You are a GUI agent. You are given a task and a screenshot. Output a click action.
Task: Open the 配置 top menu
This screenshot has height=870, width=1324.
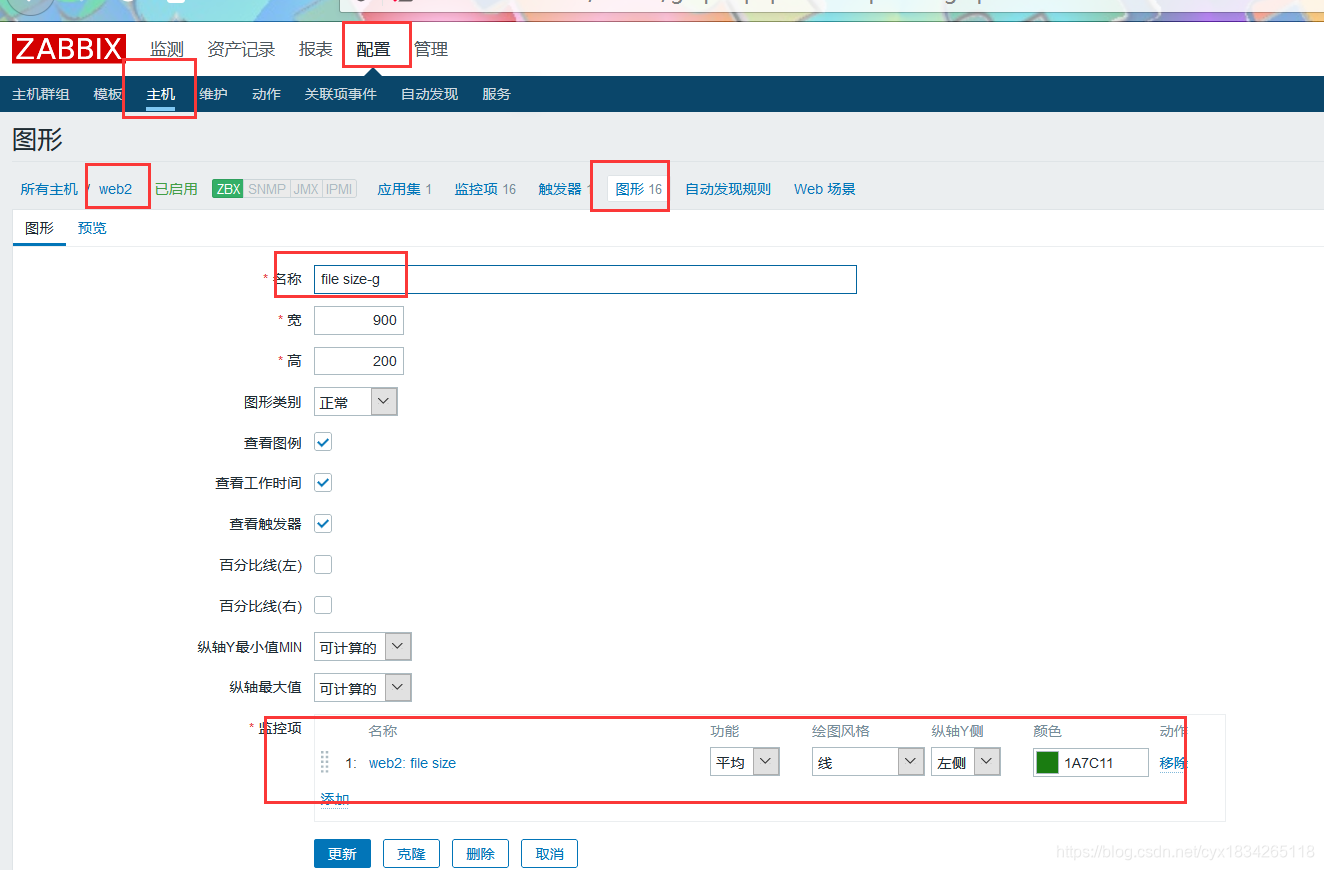[373, 49]
